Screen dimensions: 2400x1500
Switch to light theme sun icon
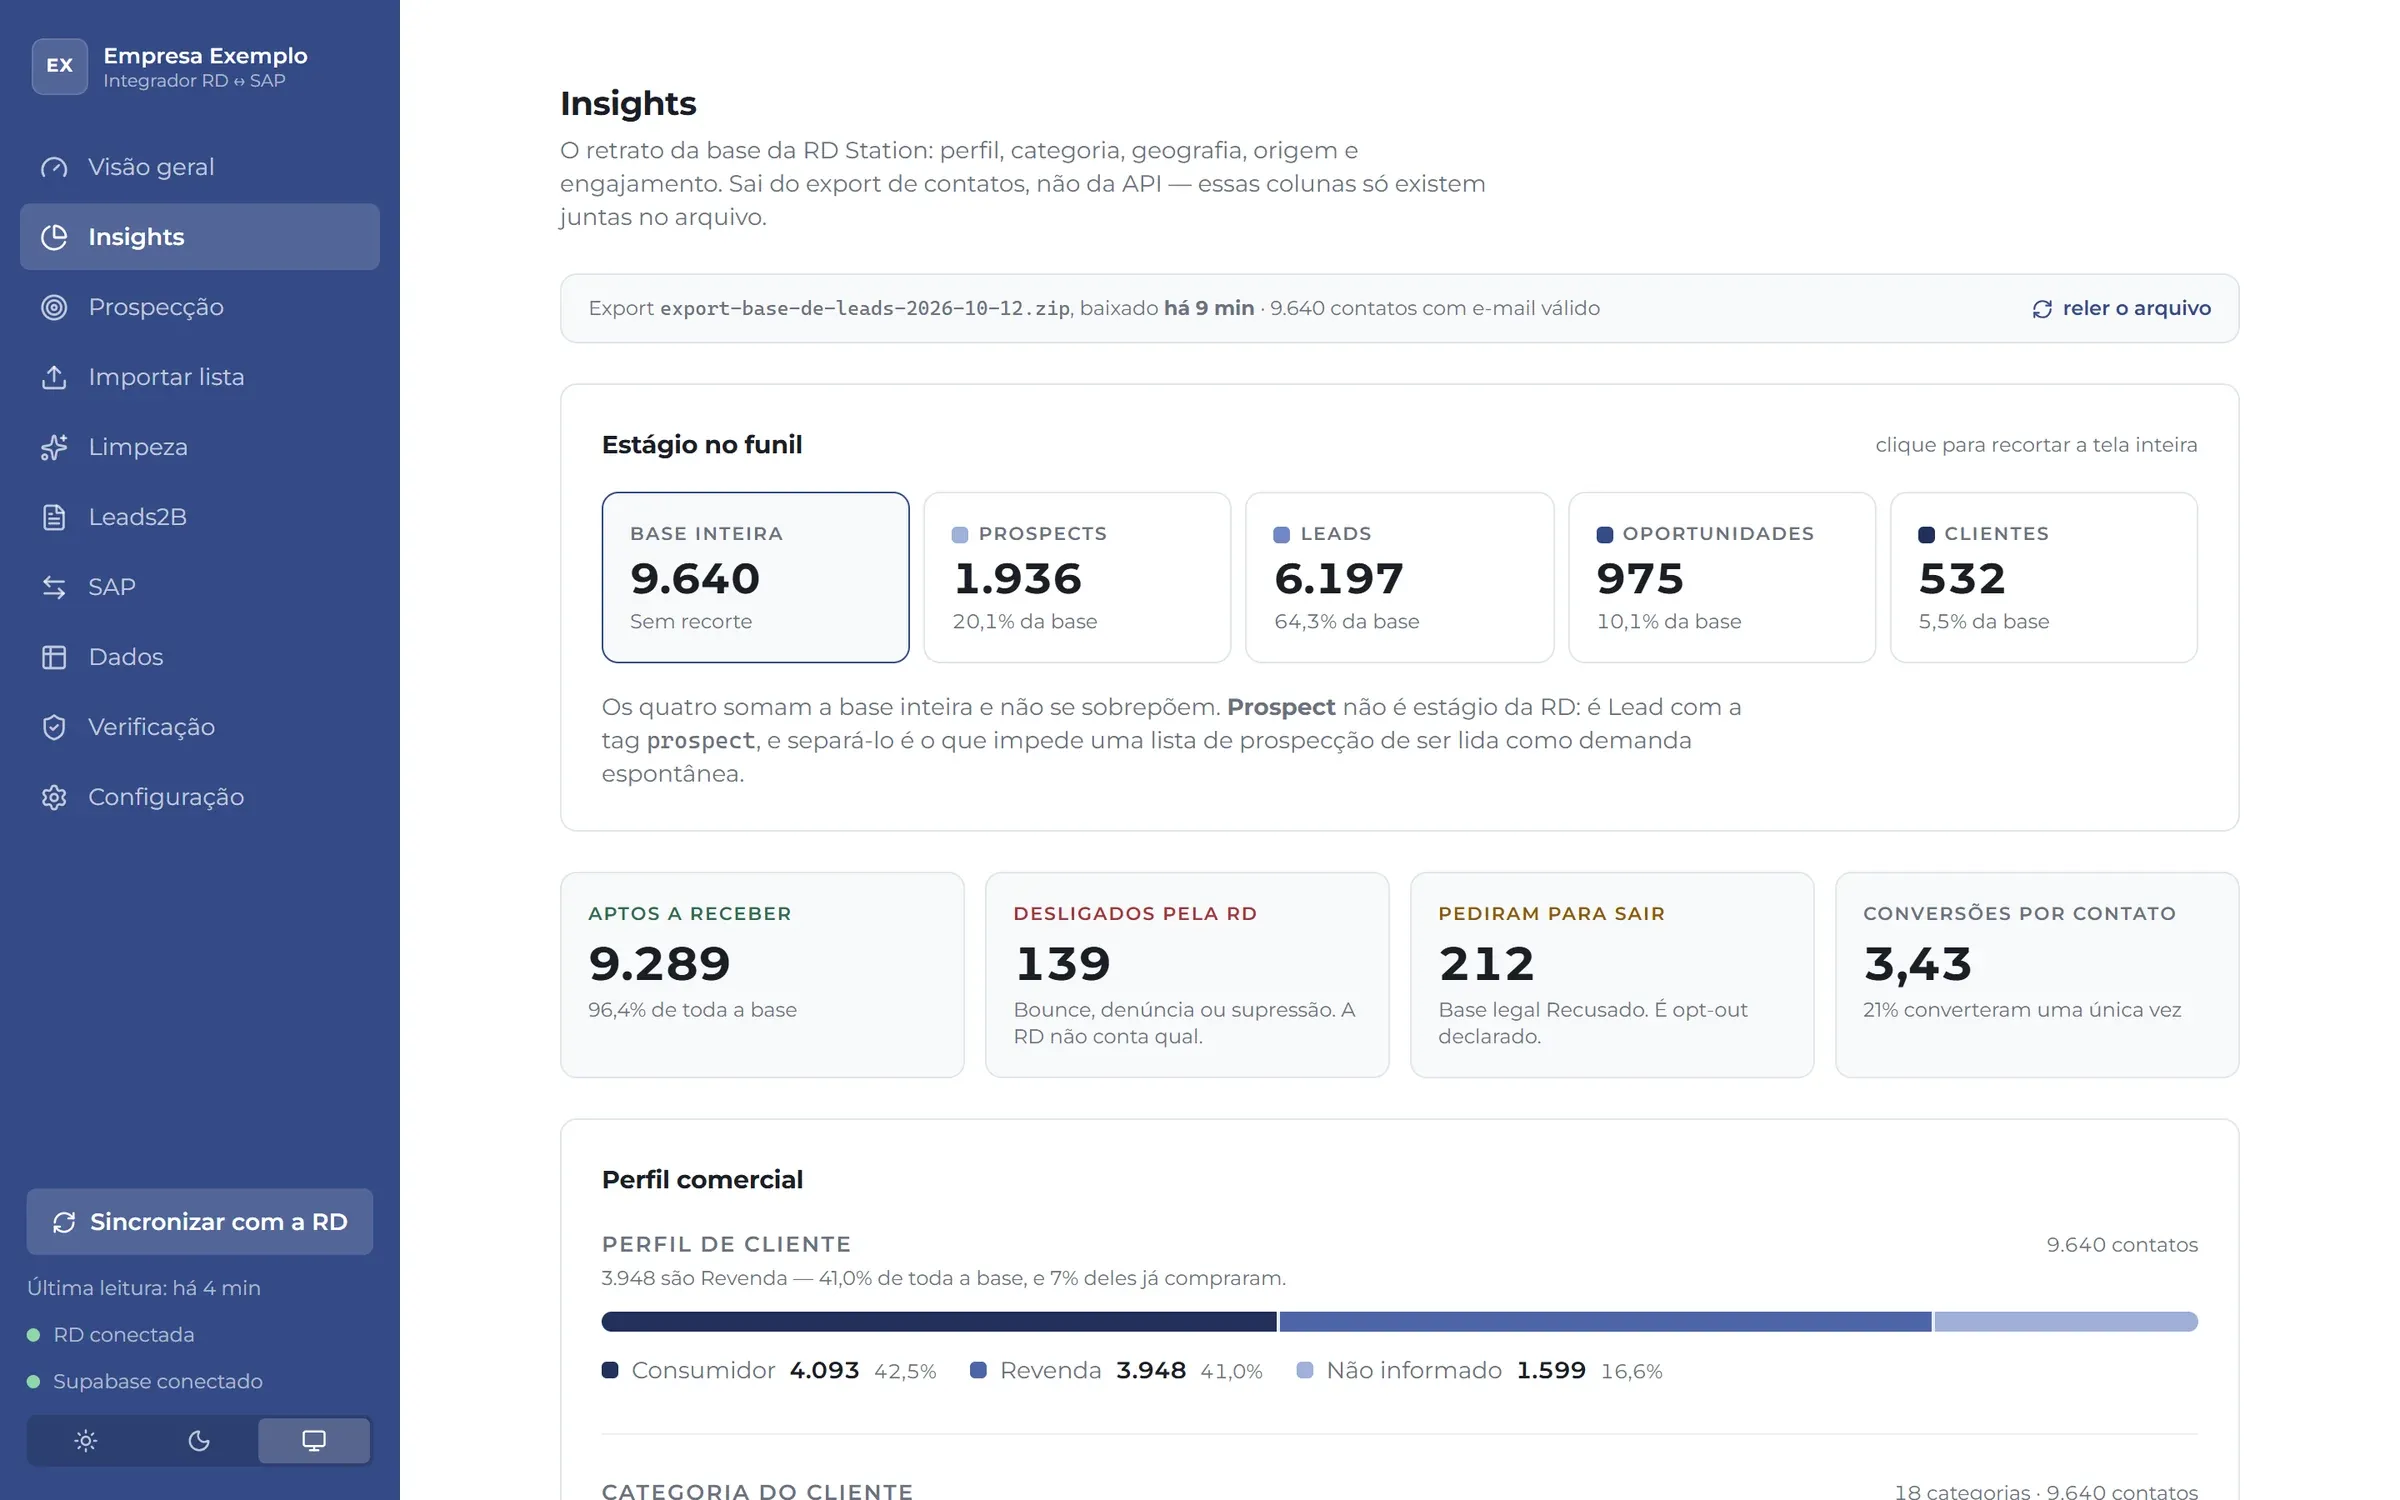coord(86,1441)
